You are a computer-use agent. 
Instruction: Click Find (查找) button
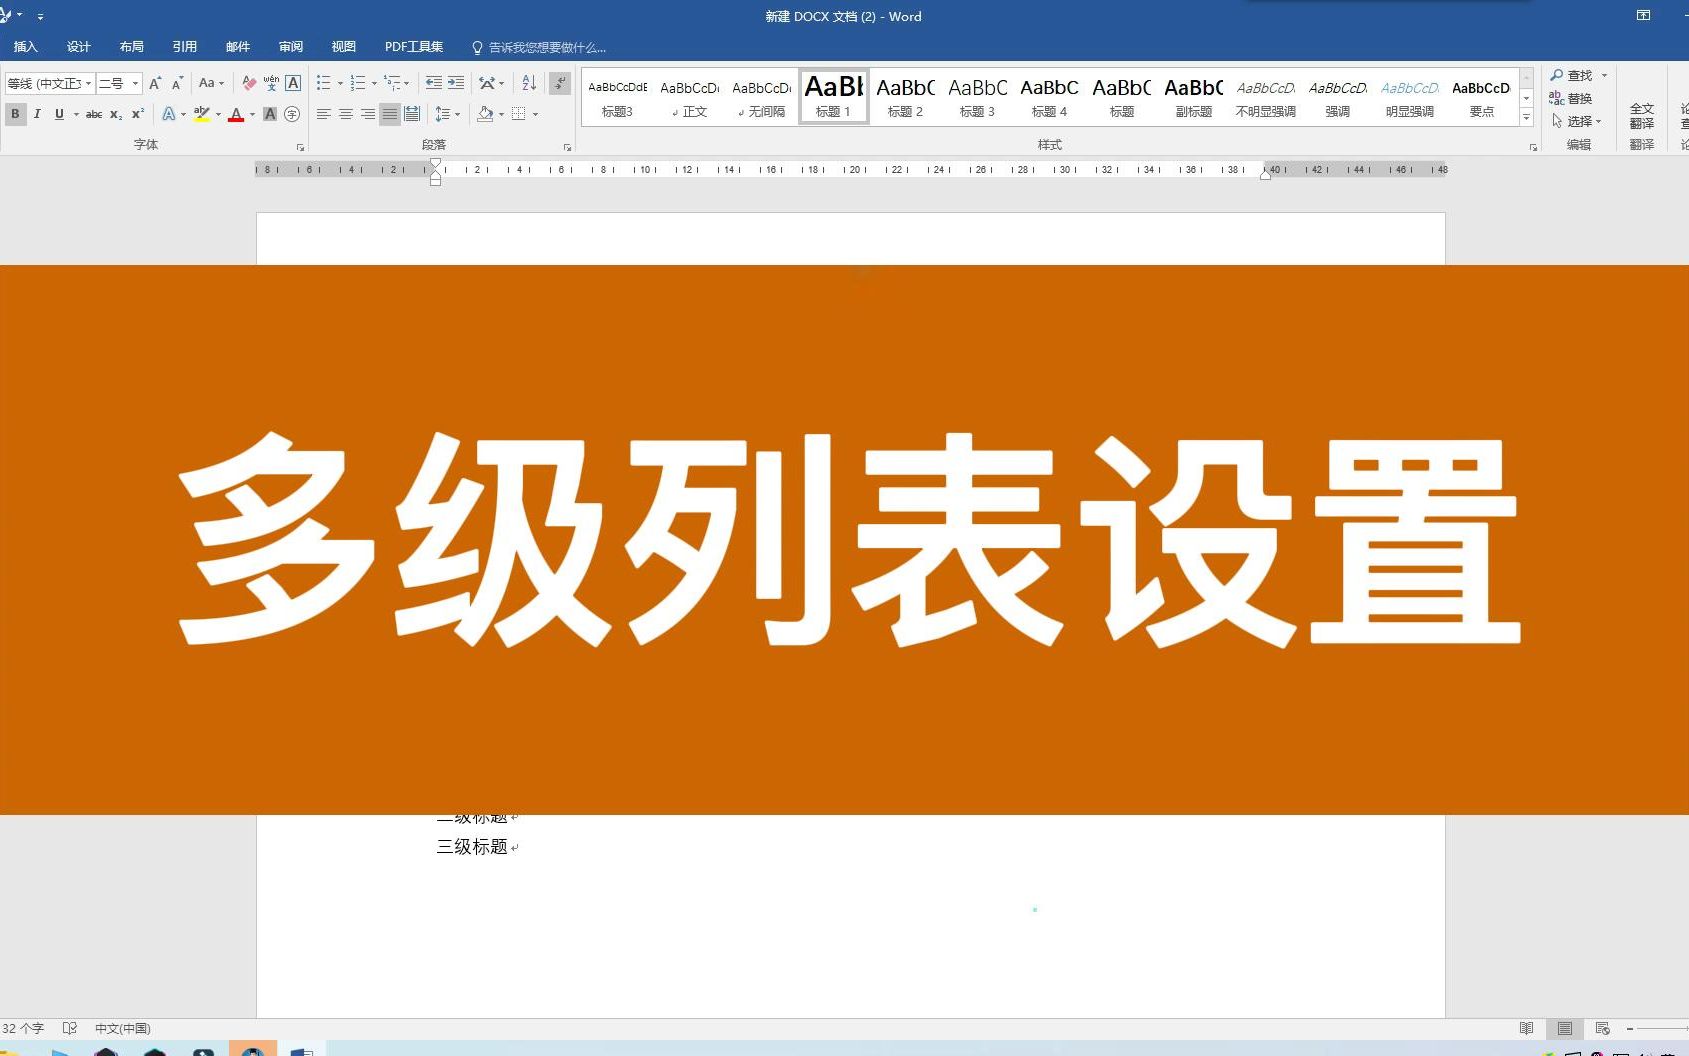[x=1571, y=75]
